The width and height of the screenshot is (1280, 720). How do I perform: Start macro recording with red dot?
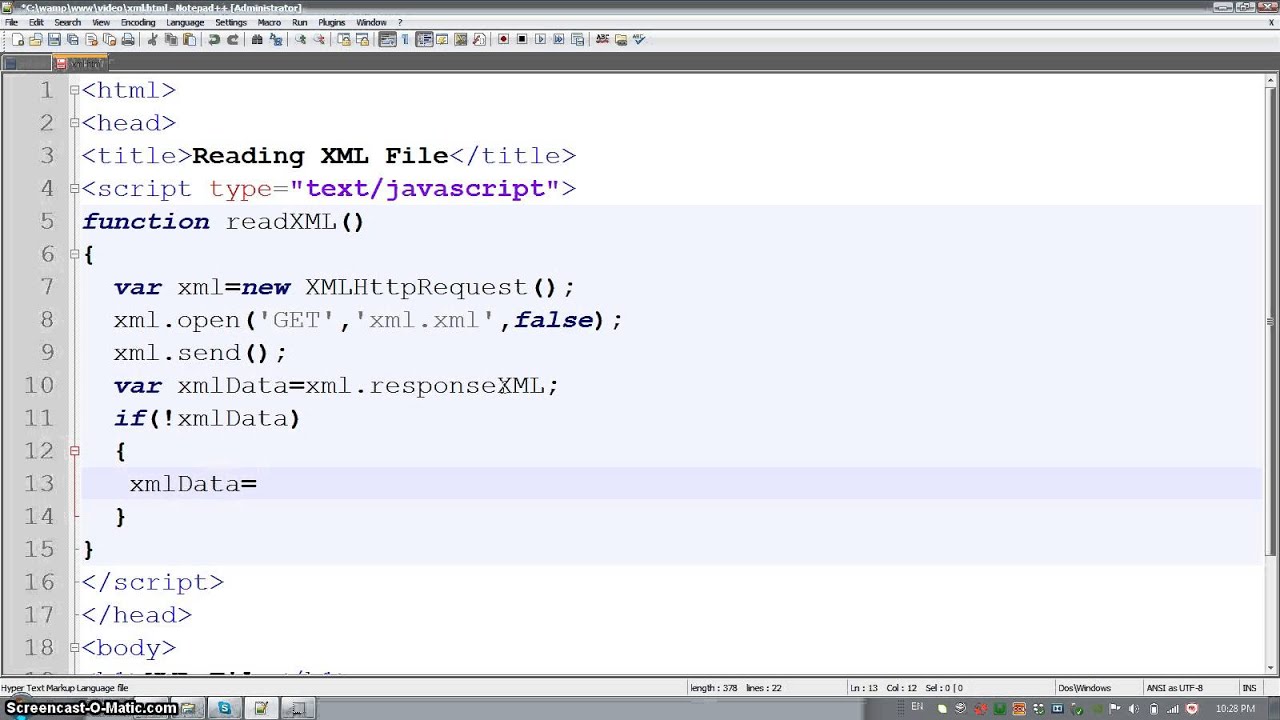point(503,40)
